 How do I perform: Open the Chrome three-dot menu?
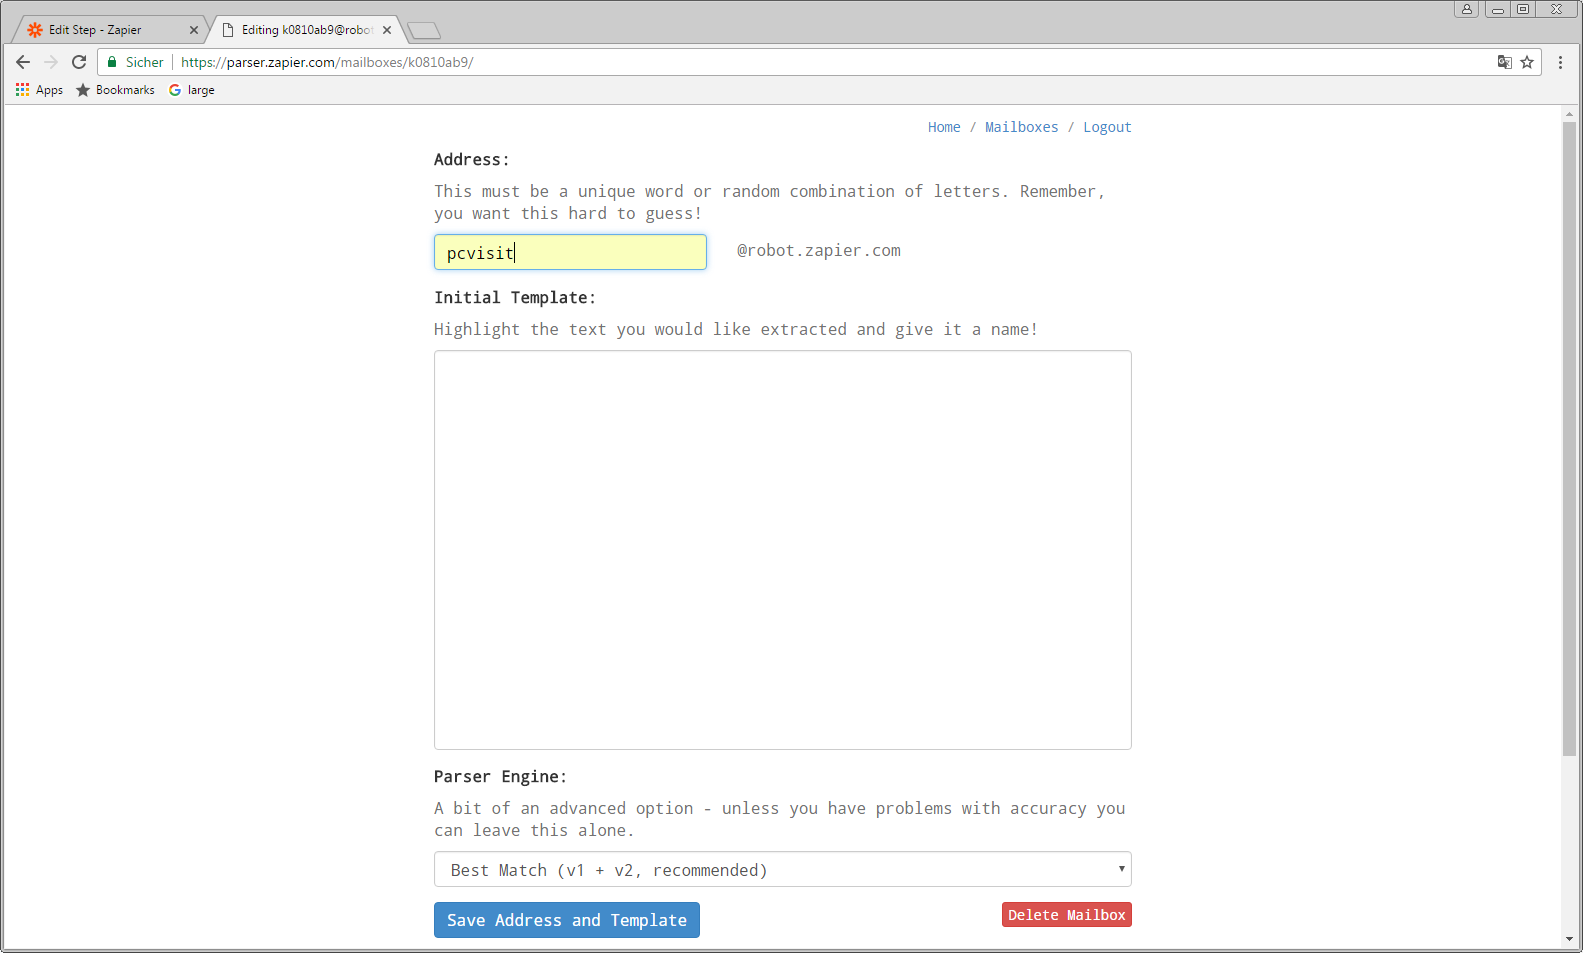(x=1560, y=62)
